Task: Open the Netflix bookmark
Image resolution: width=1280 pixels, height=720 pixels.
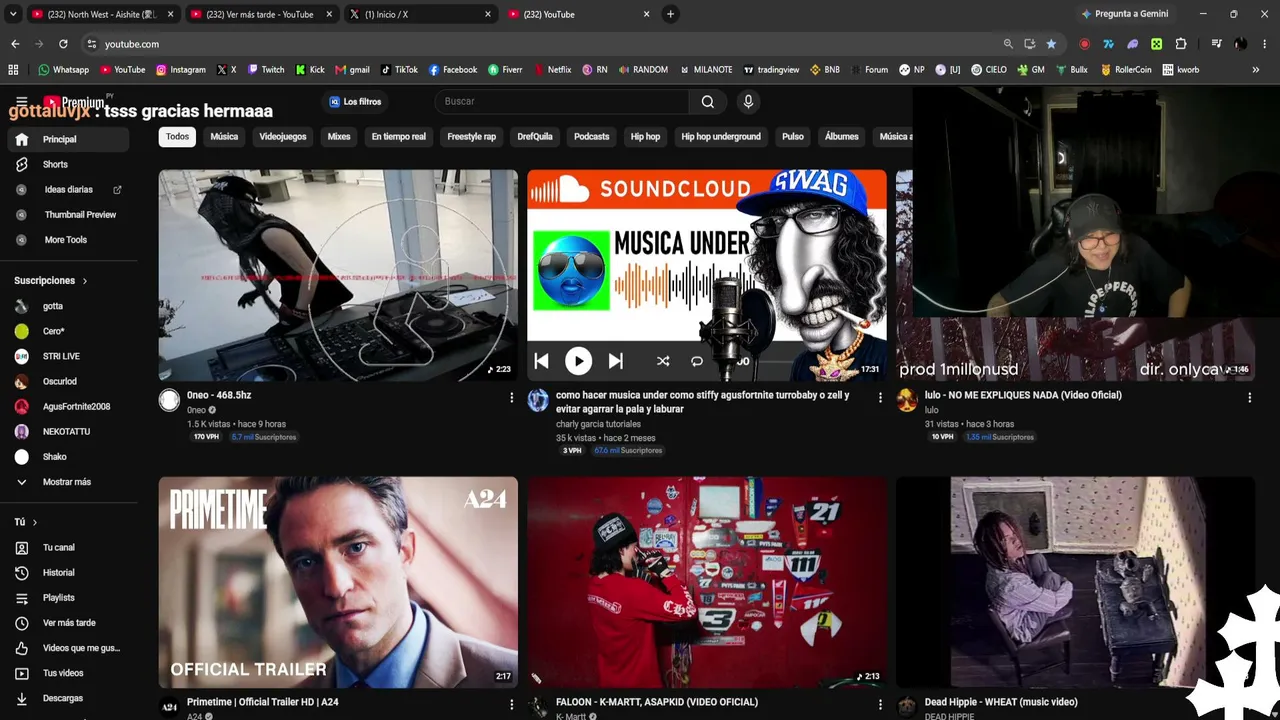Action: click(552, 70)
